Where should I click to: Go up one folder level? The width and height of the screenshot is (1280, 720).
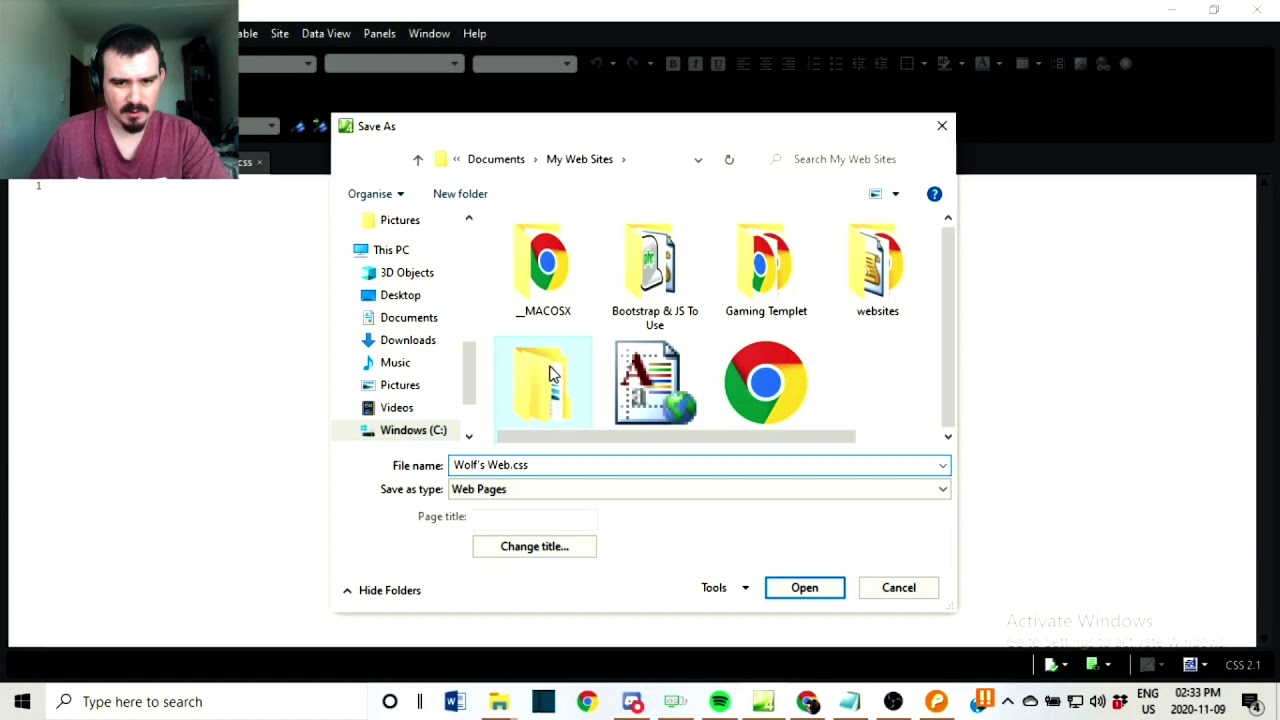click(418, 159)
